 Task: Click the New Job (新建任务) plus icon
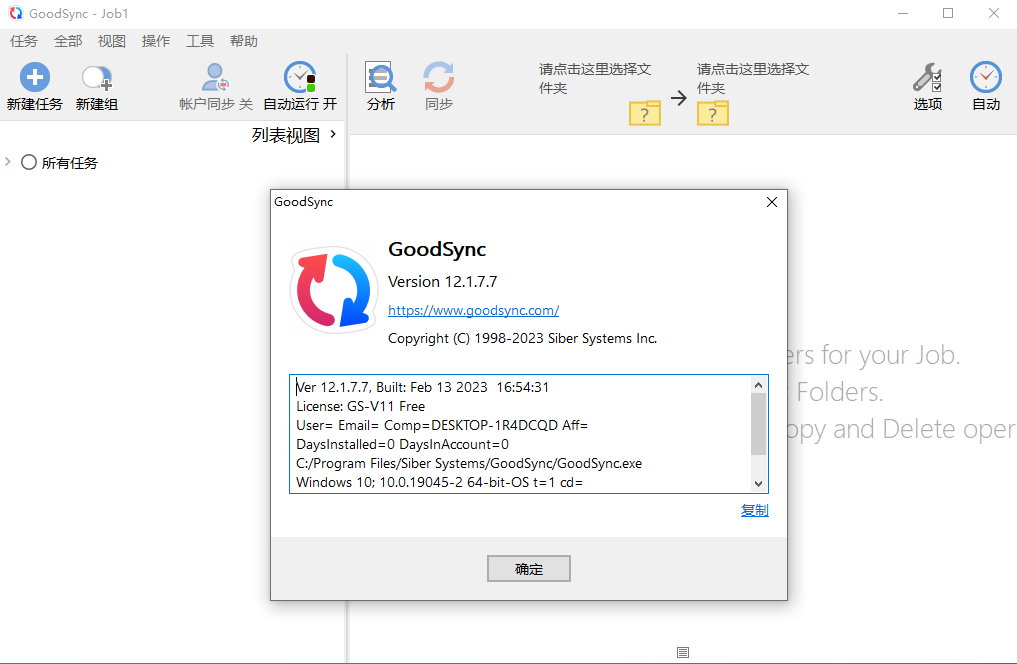click(x=34, y=77)
